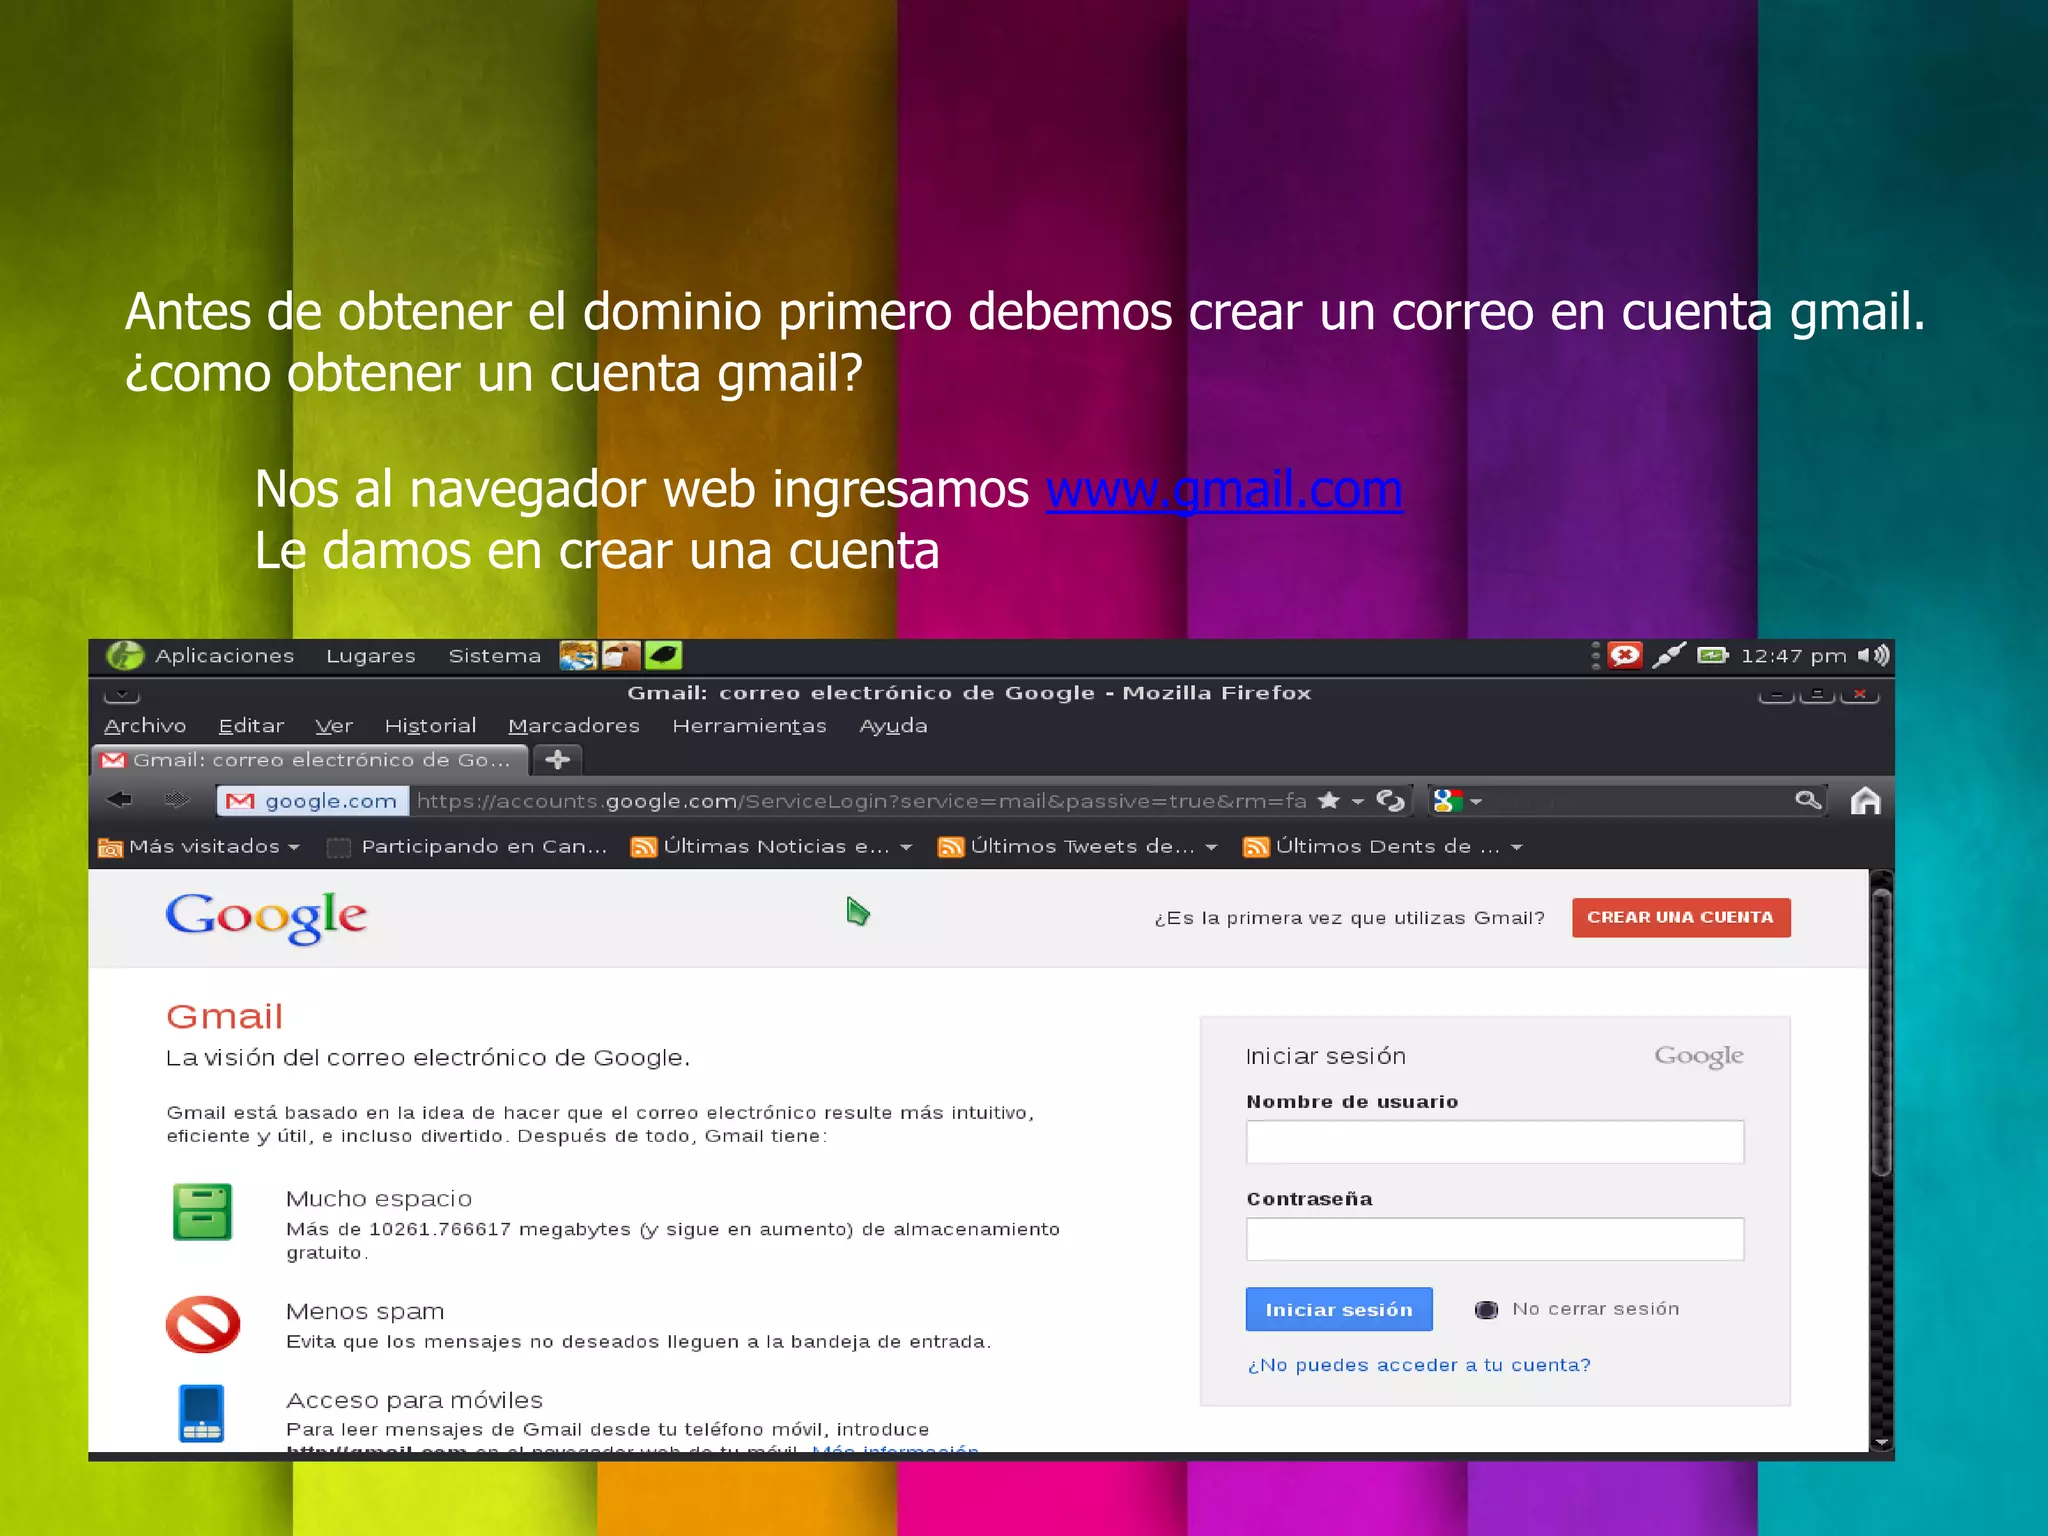Click the RSS icon of Últimos Tweets
Screen dimensions: 2048x1536
point(951,848)
